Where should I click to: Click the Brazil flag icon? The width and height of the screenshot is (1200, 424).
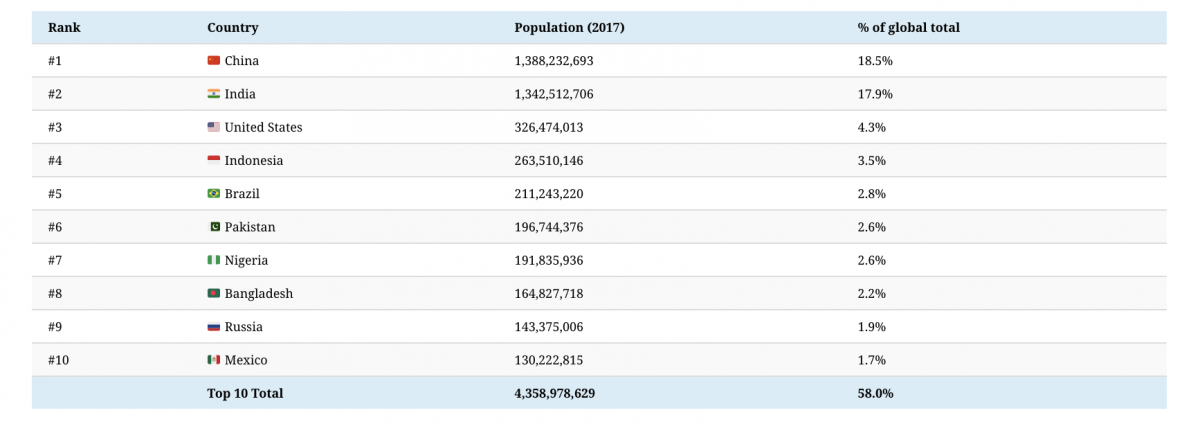point(213,194)
